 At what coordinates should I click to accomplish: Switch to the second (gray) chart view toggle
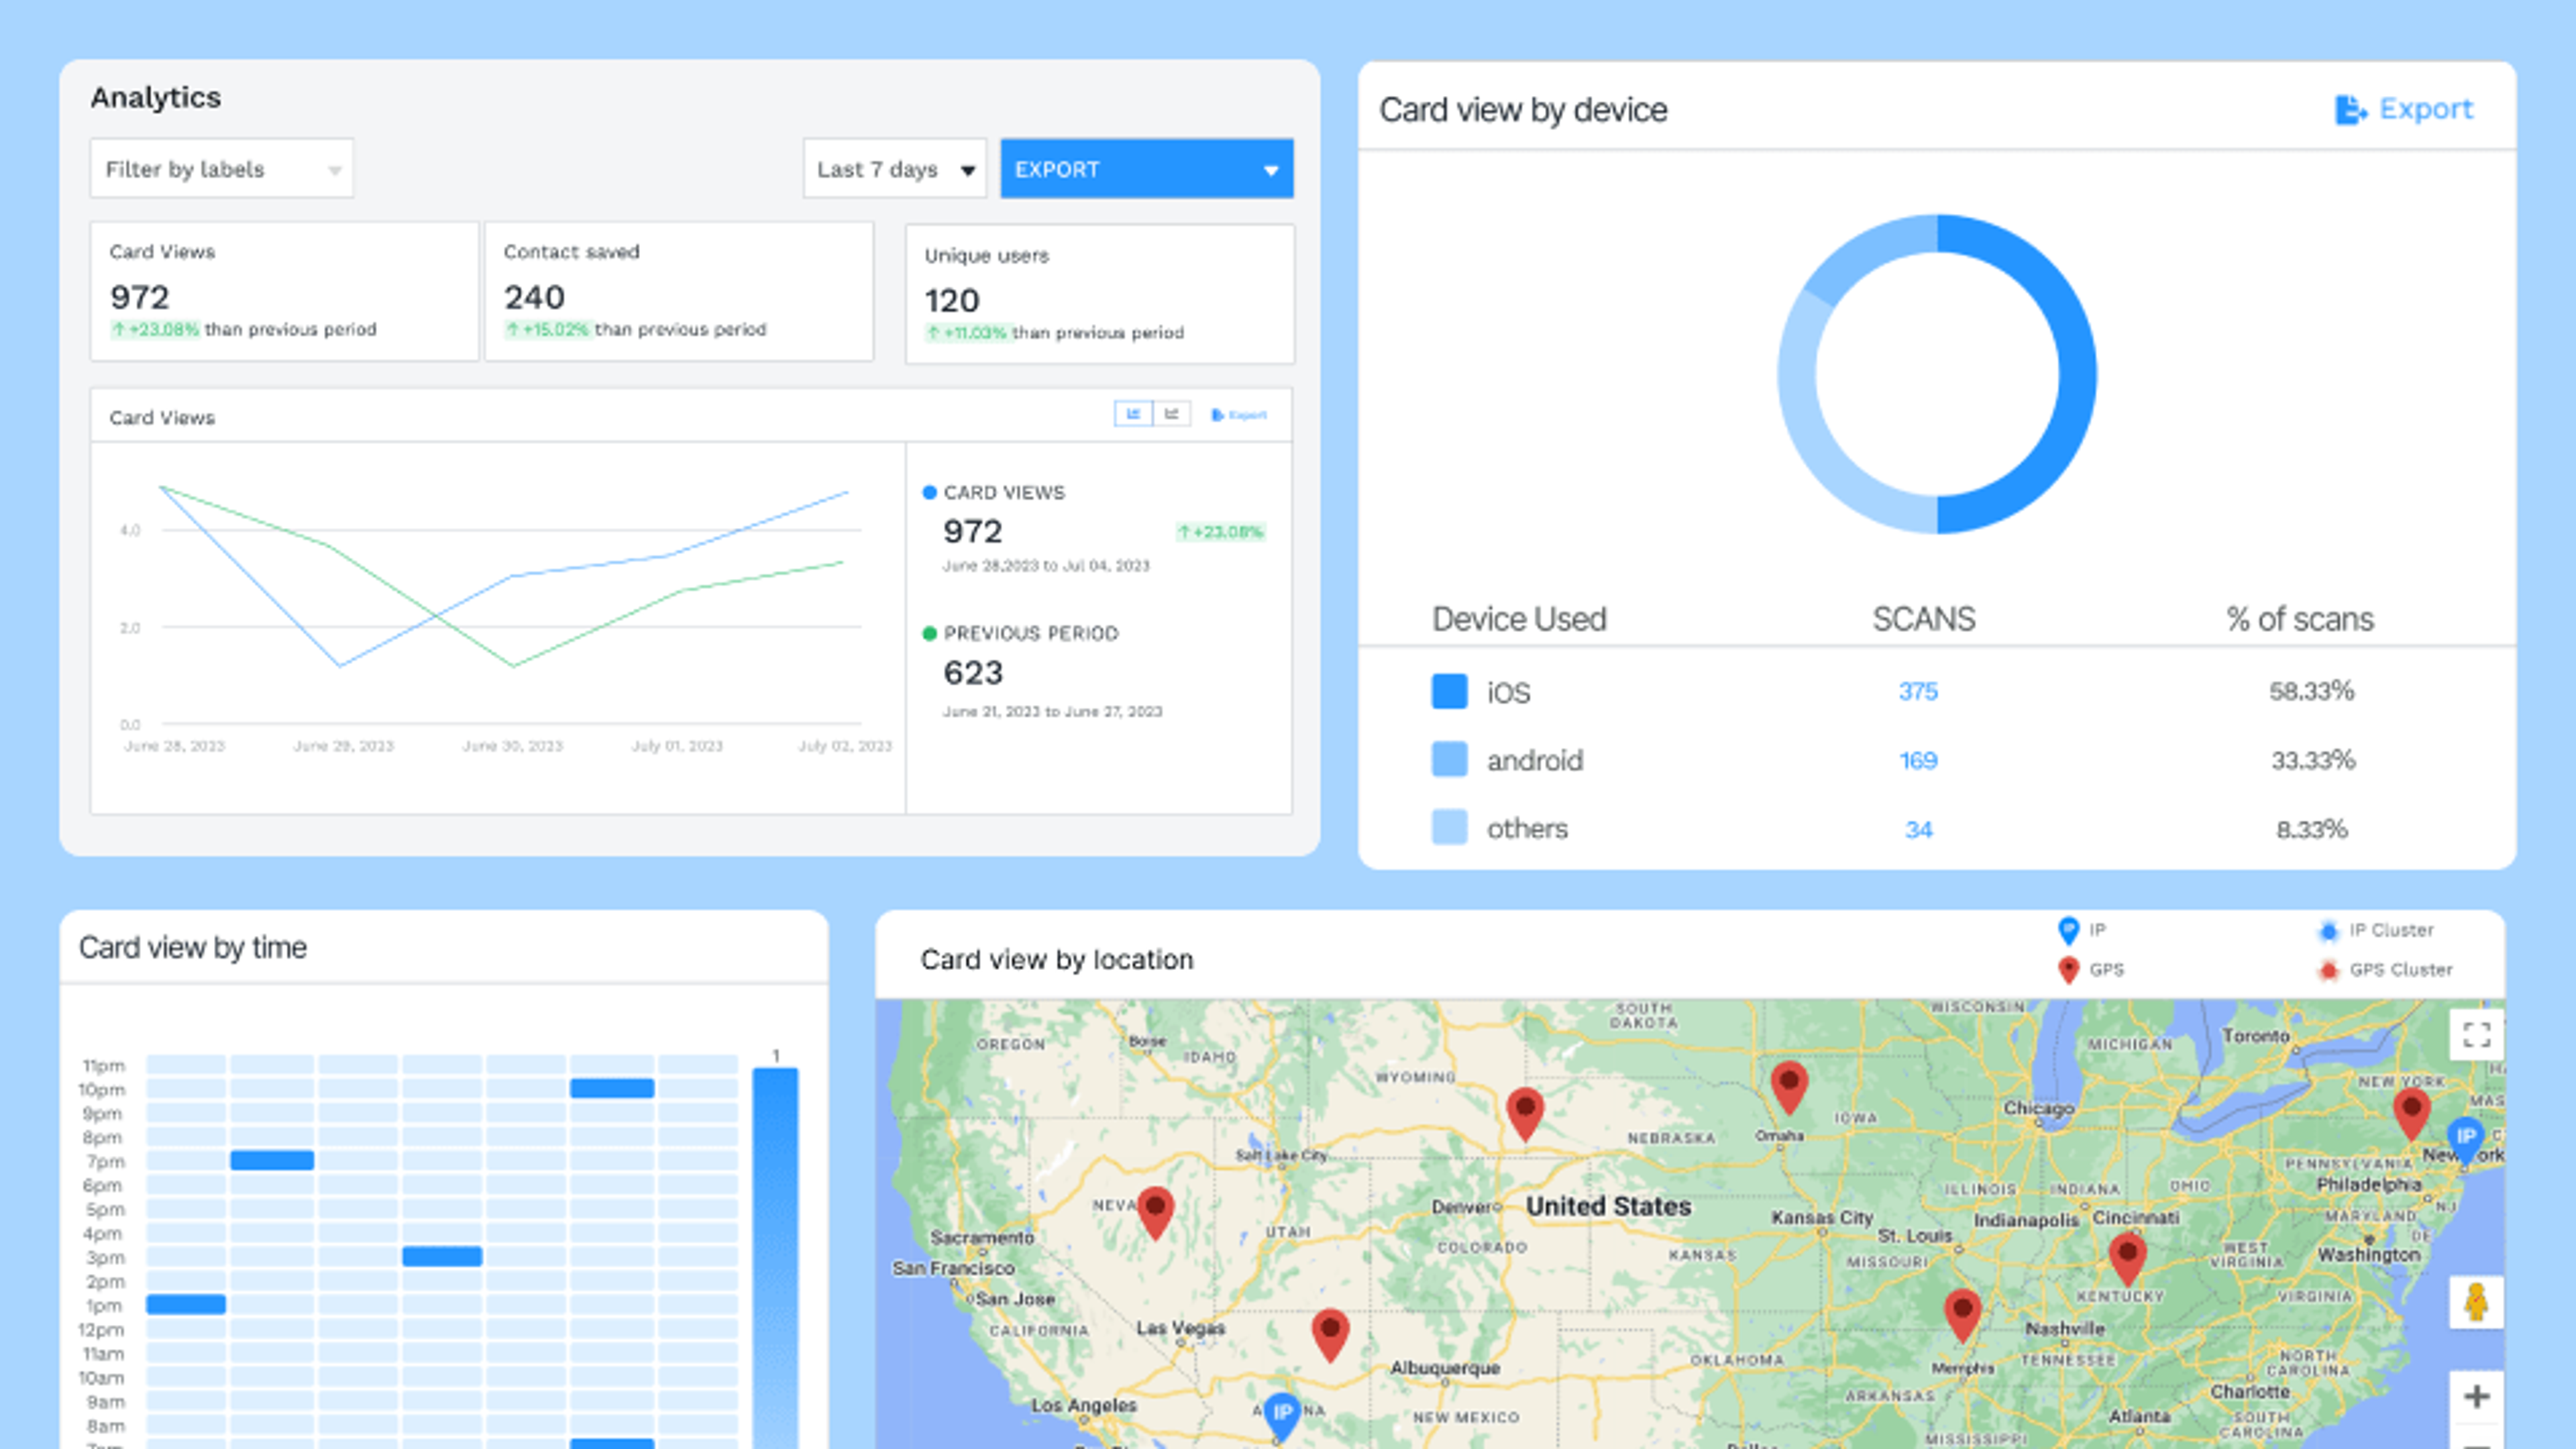pyautogui.click(x=1171, y=414)
